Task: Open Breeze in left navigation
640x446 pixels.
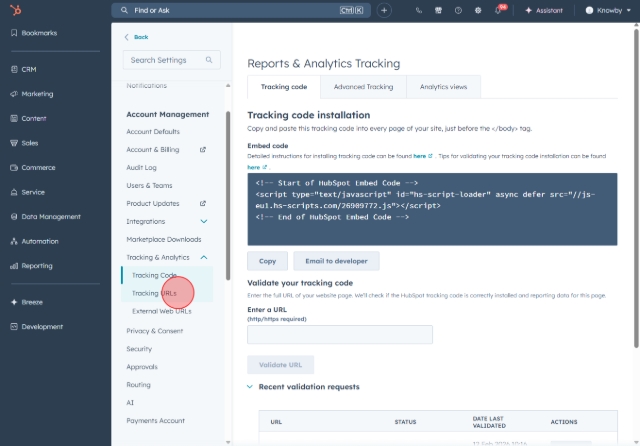Action: [27, 302]
